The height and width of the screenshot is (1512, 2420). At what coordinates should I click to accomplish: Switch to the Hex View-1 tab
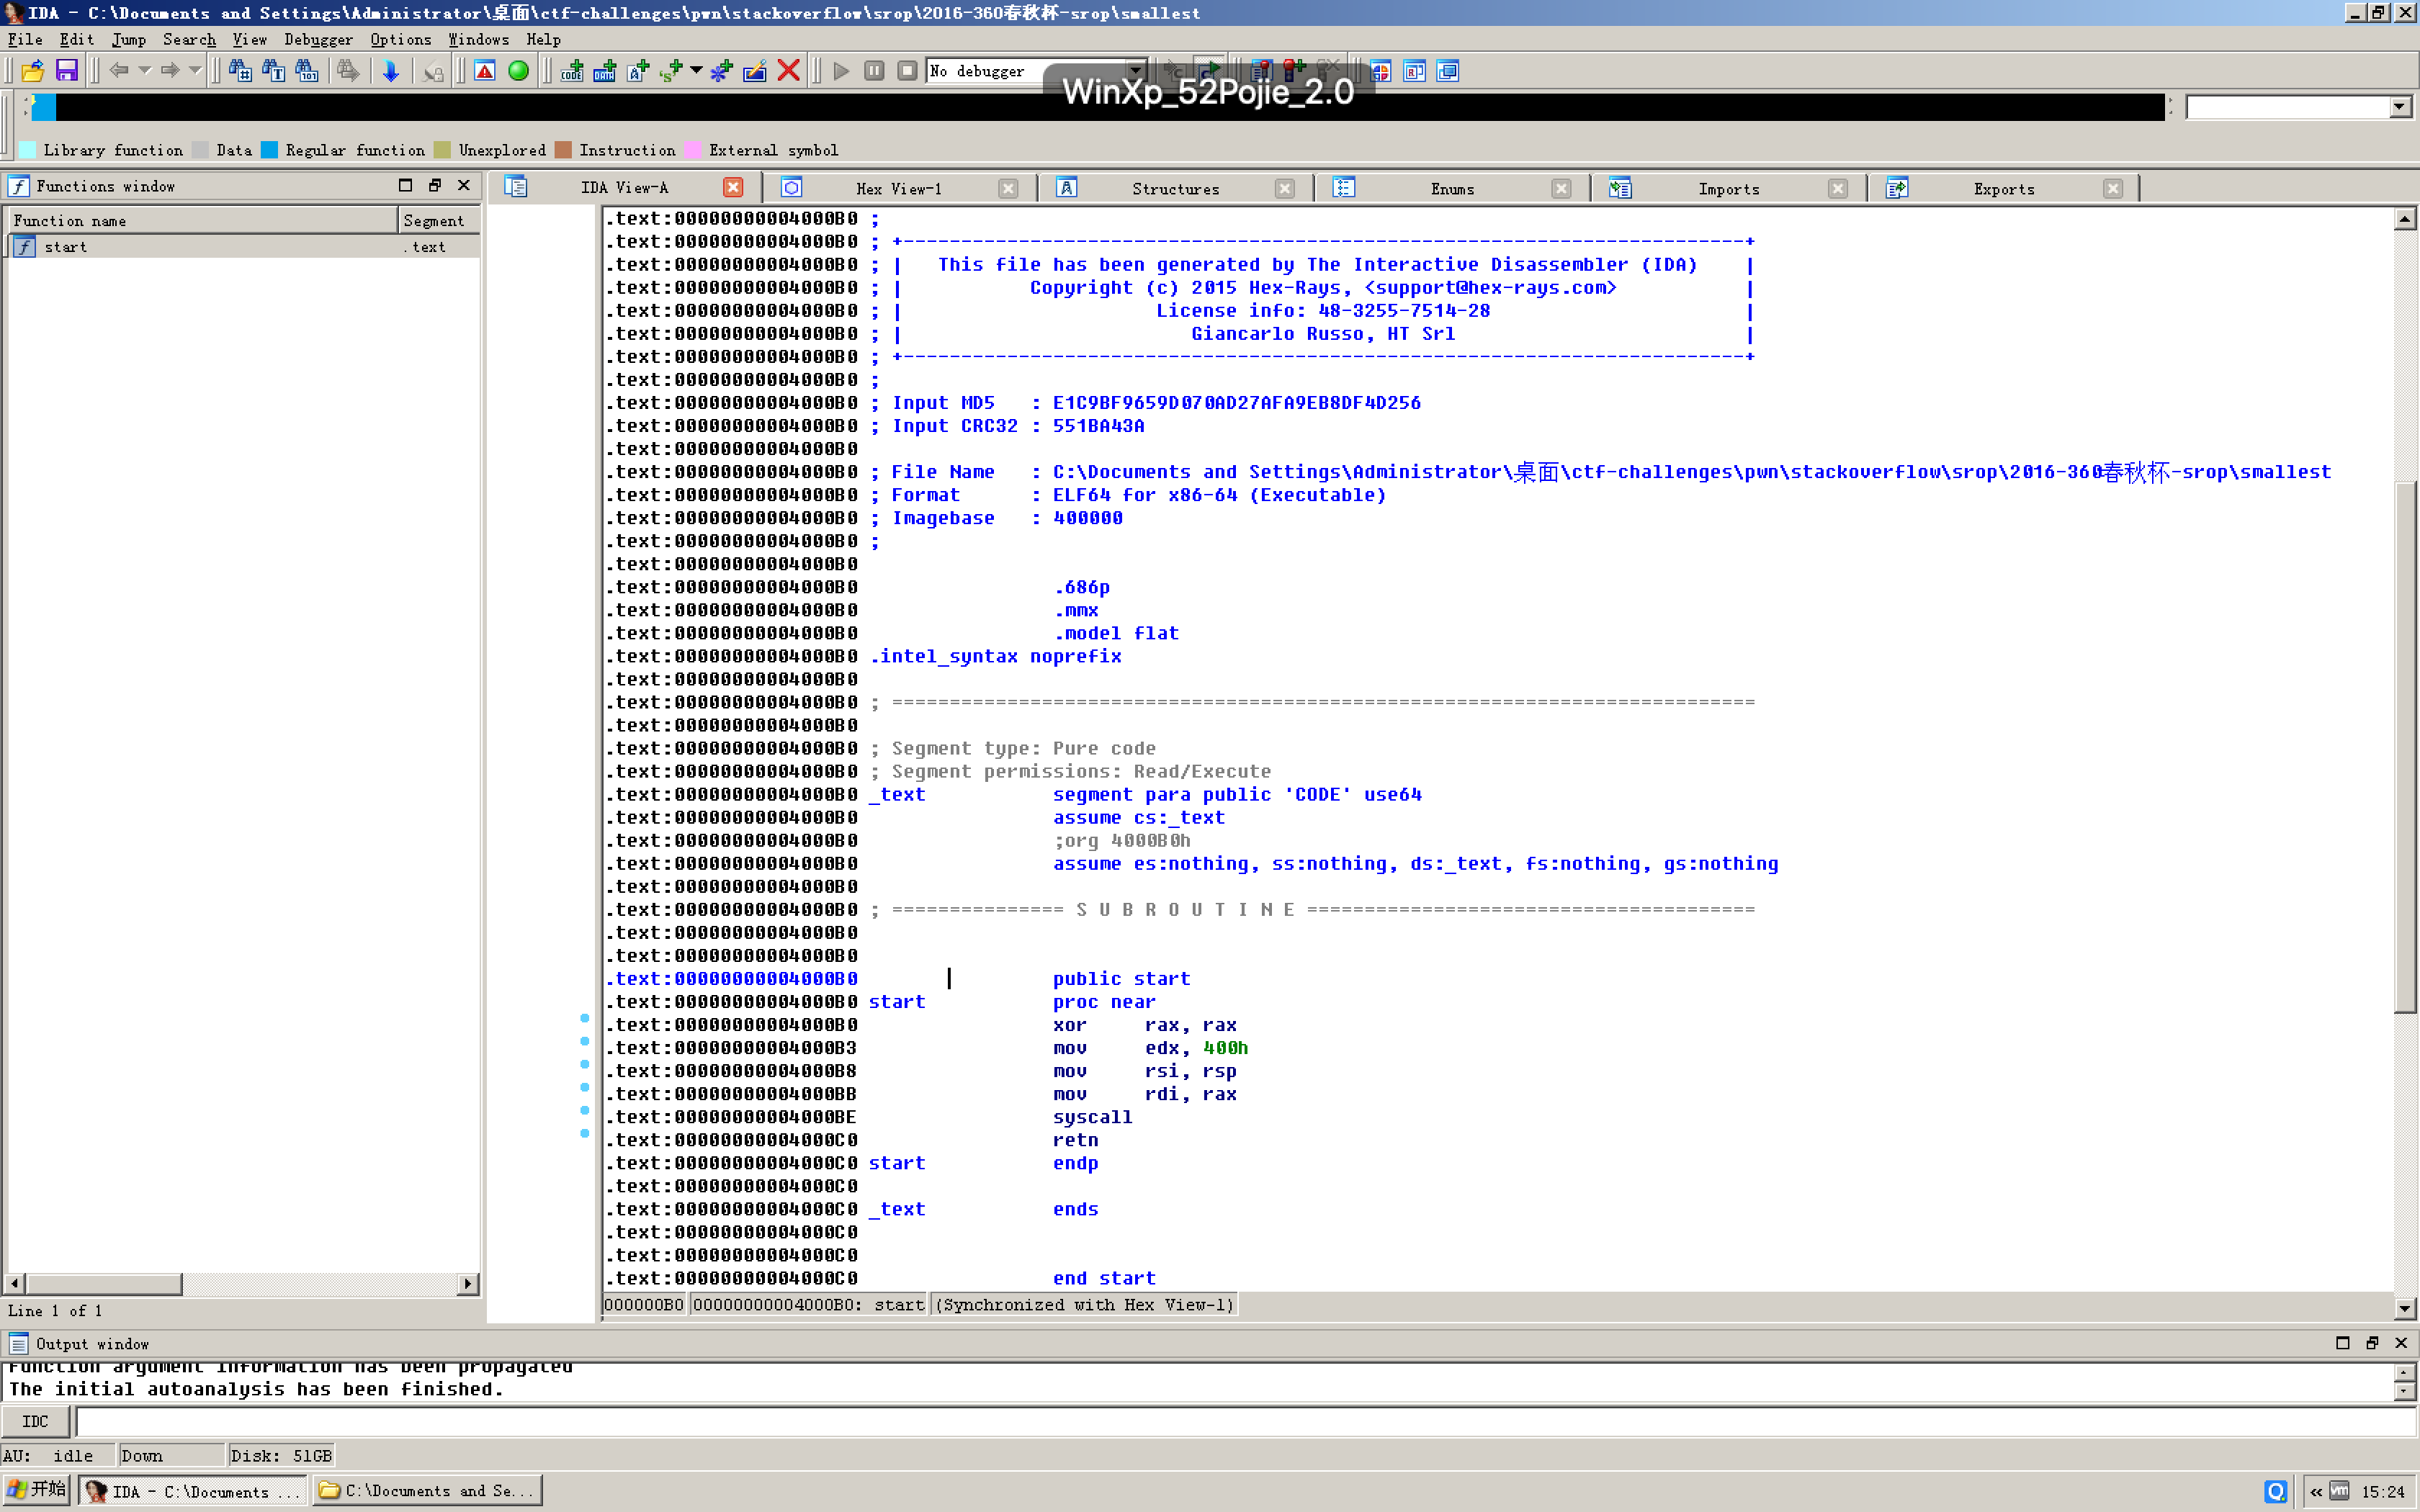(898, 189)
